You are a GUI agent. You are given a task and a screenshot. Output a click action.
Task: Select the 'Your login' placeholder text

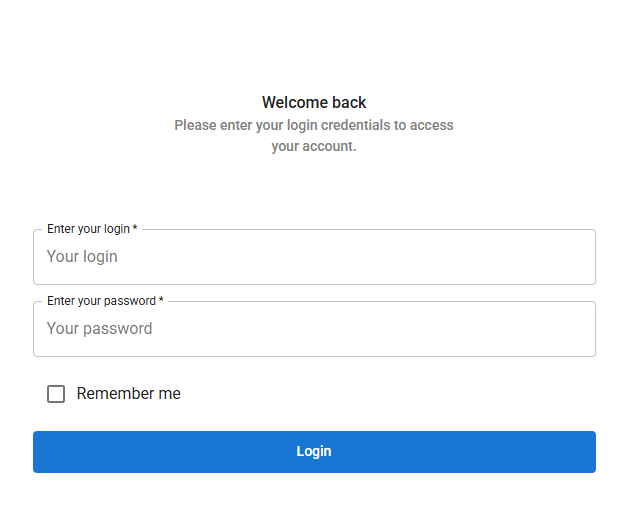pyautogui.click(x=82, y=257)
